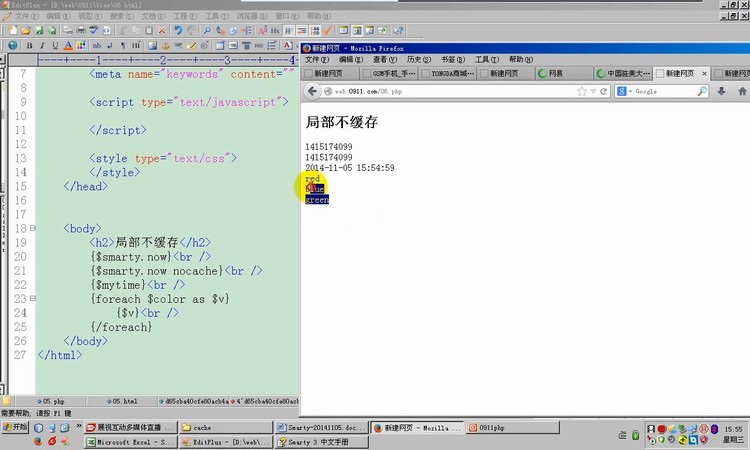Open Find with the magnifier icon
This screenshot has width=750, height=450.
click(207, 31)
